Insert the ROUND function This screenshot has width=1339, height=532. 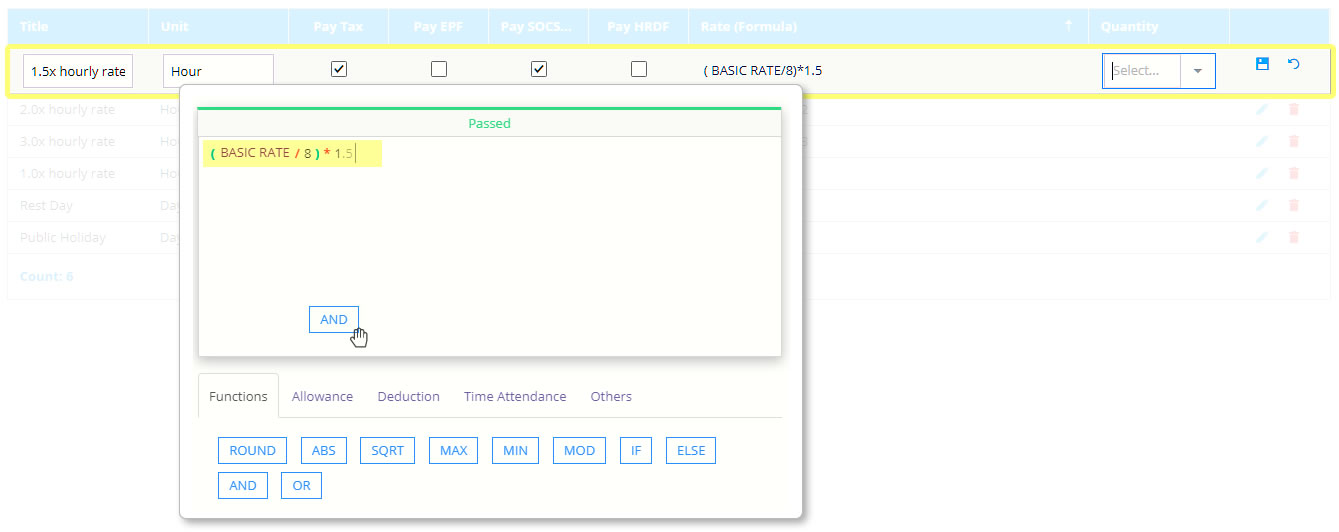pos(252,451)
